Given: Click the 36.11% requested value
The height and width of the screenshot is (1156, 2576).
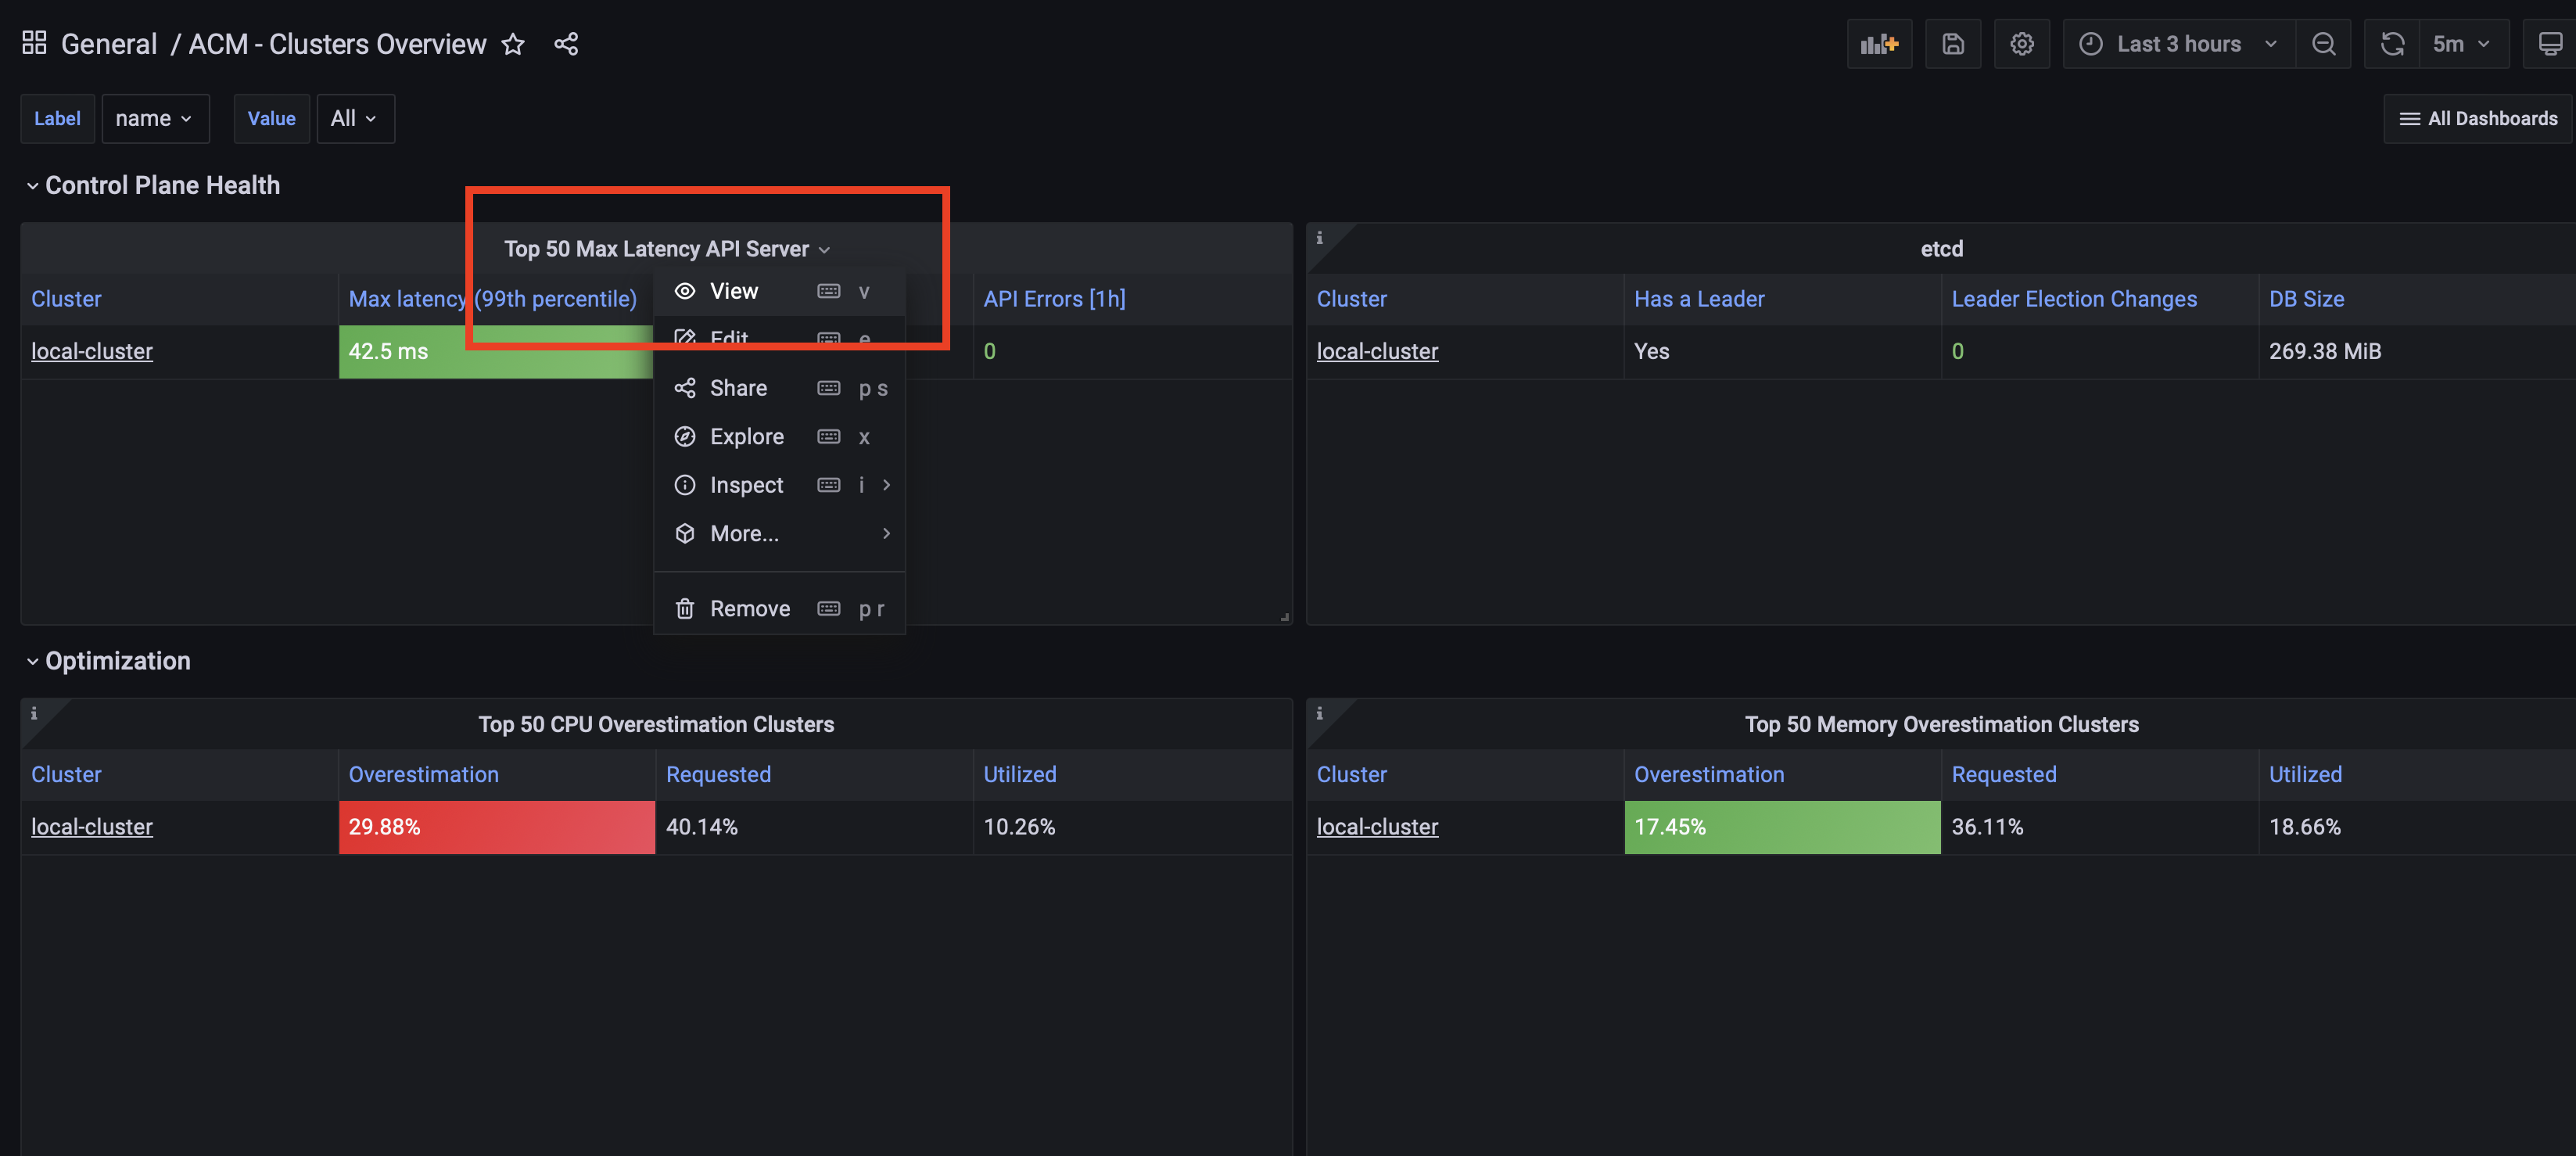Looking at the screenshot, I should point(1987,827).
